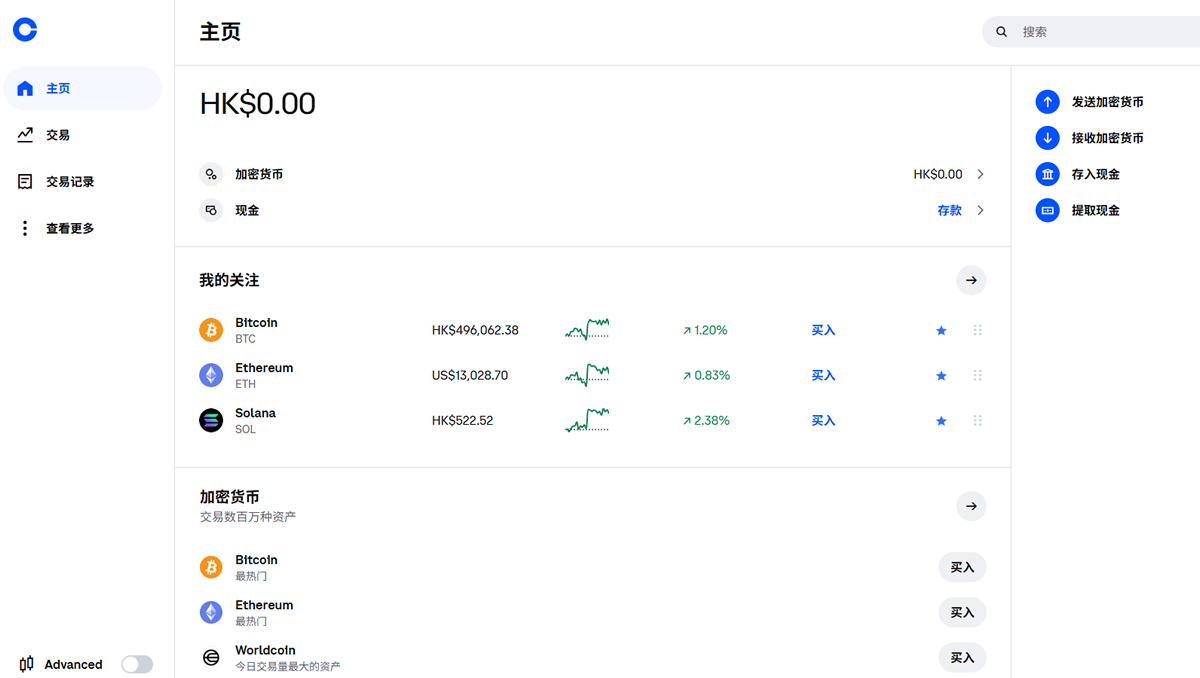Click the receipt icon beside 交易记录
Screen dimensions: 1200x678
pyautogui.click(x=25, y=181)
